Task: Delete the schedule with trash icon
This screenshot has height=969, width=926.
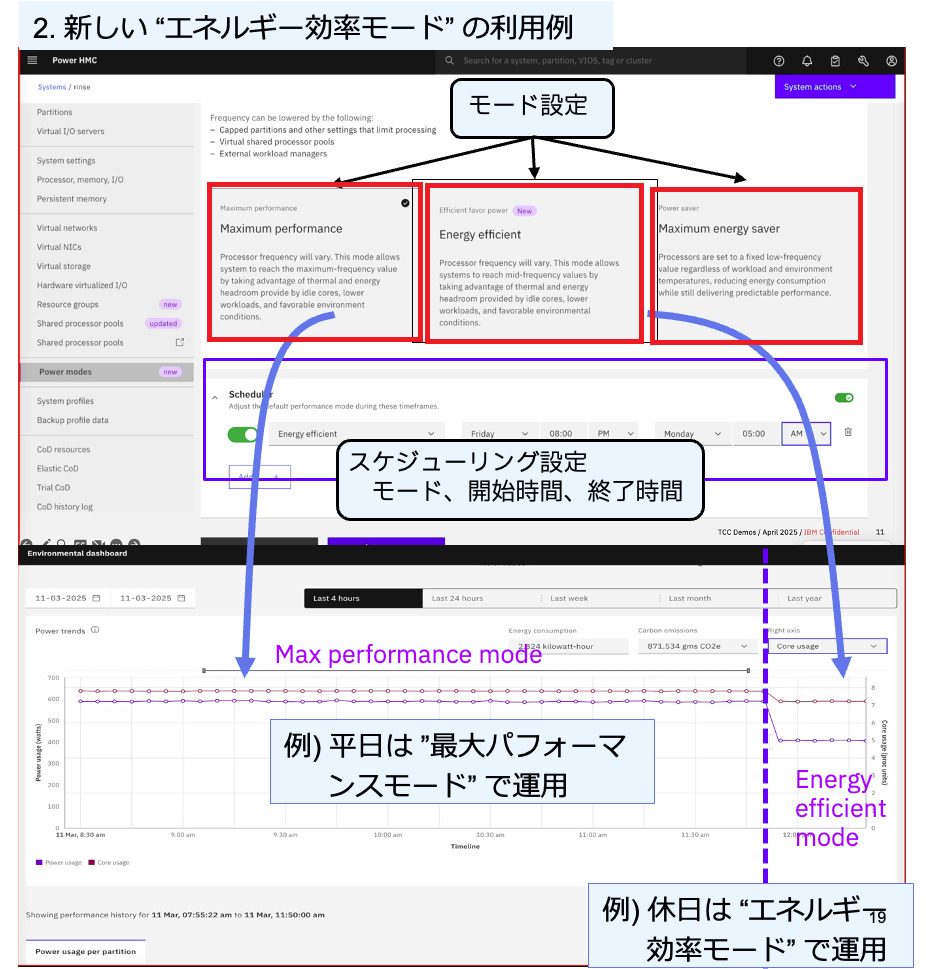Action: coord(848,432)
